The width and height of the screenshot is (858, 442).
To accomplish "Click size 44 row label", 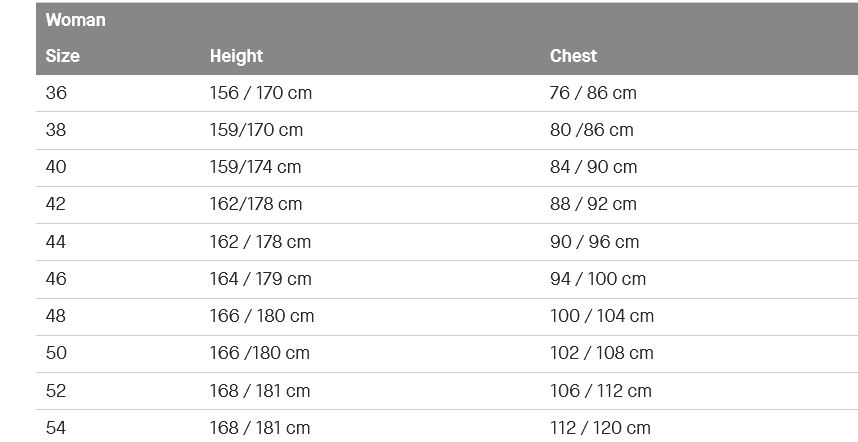I will click(56, 242).
